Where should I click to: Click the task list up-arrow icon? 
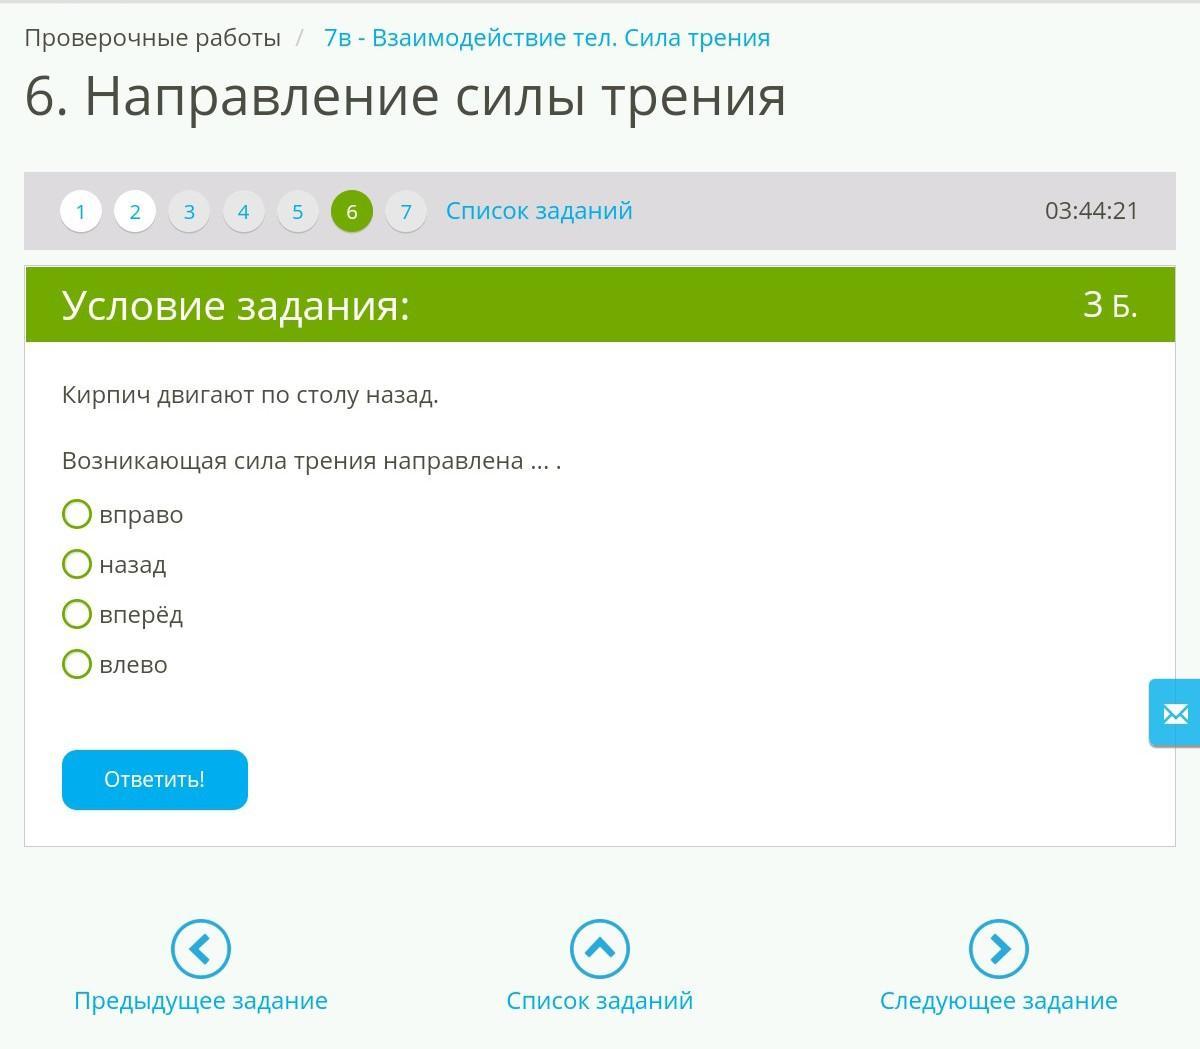[600, 948]
